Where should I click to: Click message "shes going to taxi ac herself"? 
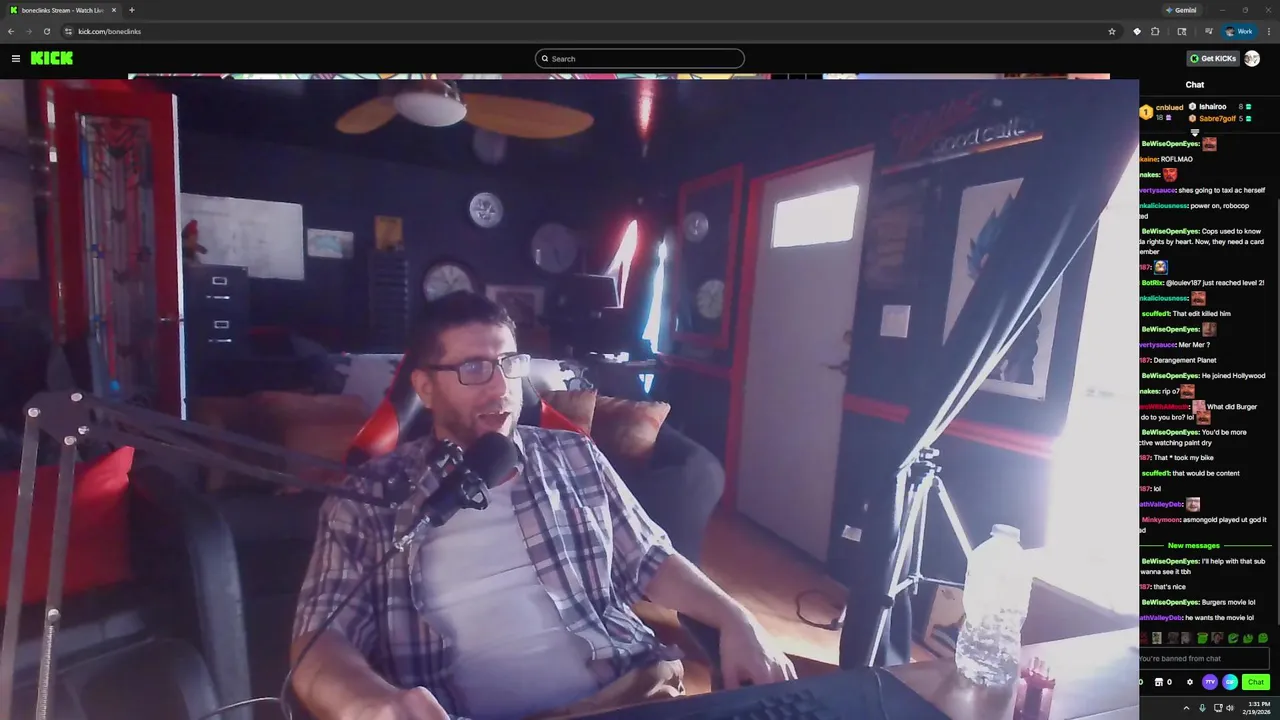[x=1221, y=190]
